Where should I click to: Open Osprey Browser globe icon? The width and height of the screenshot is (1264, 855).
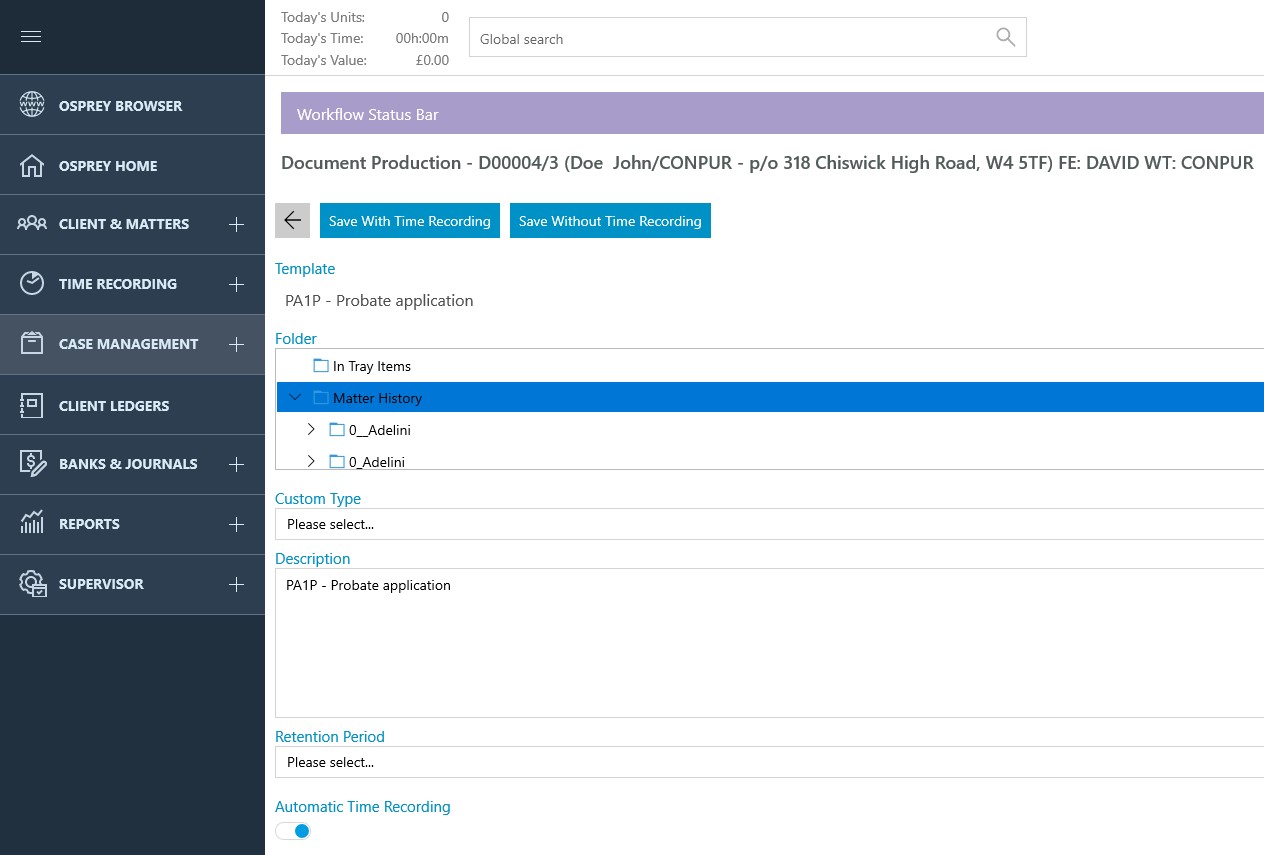(x=32, y=105)
